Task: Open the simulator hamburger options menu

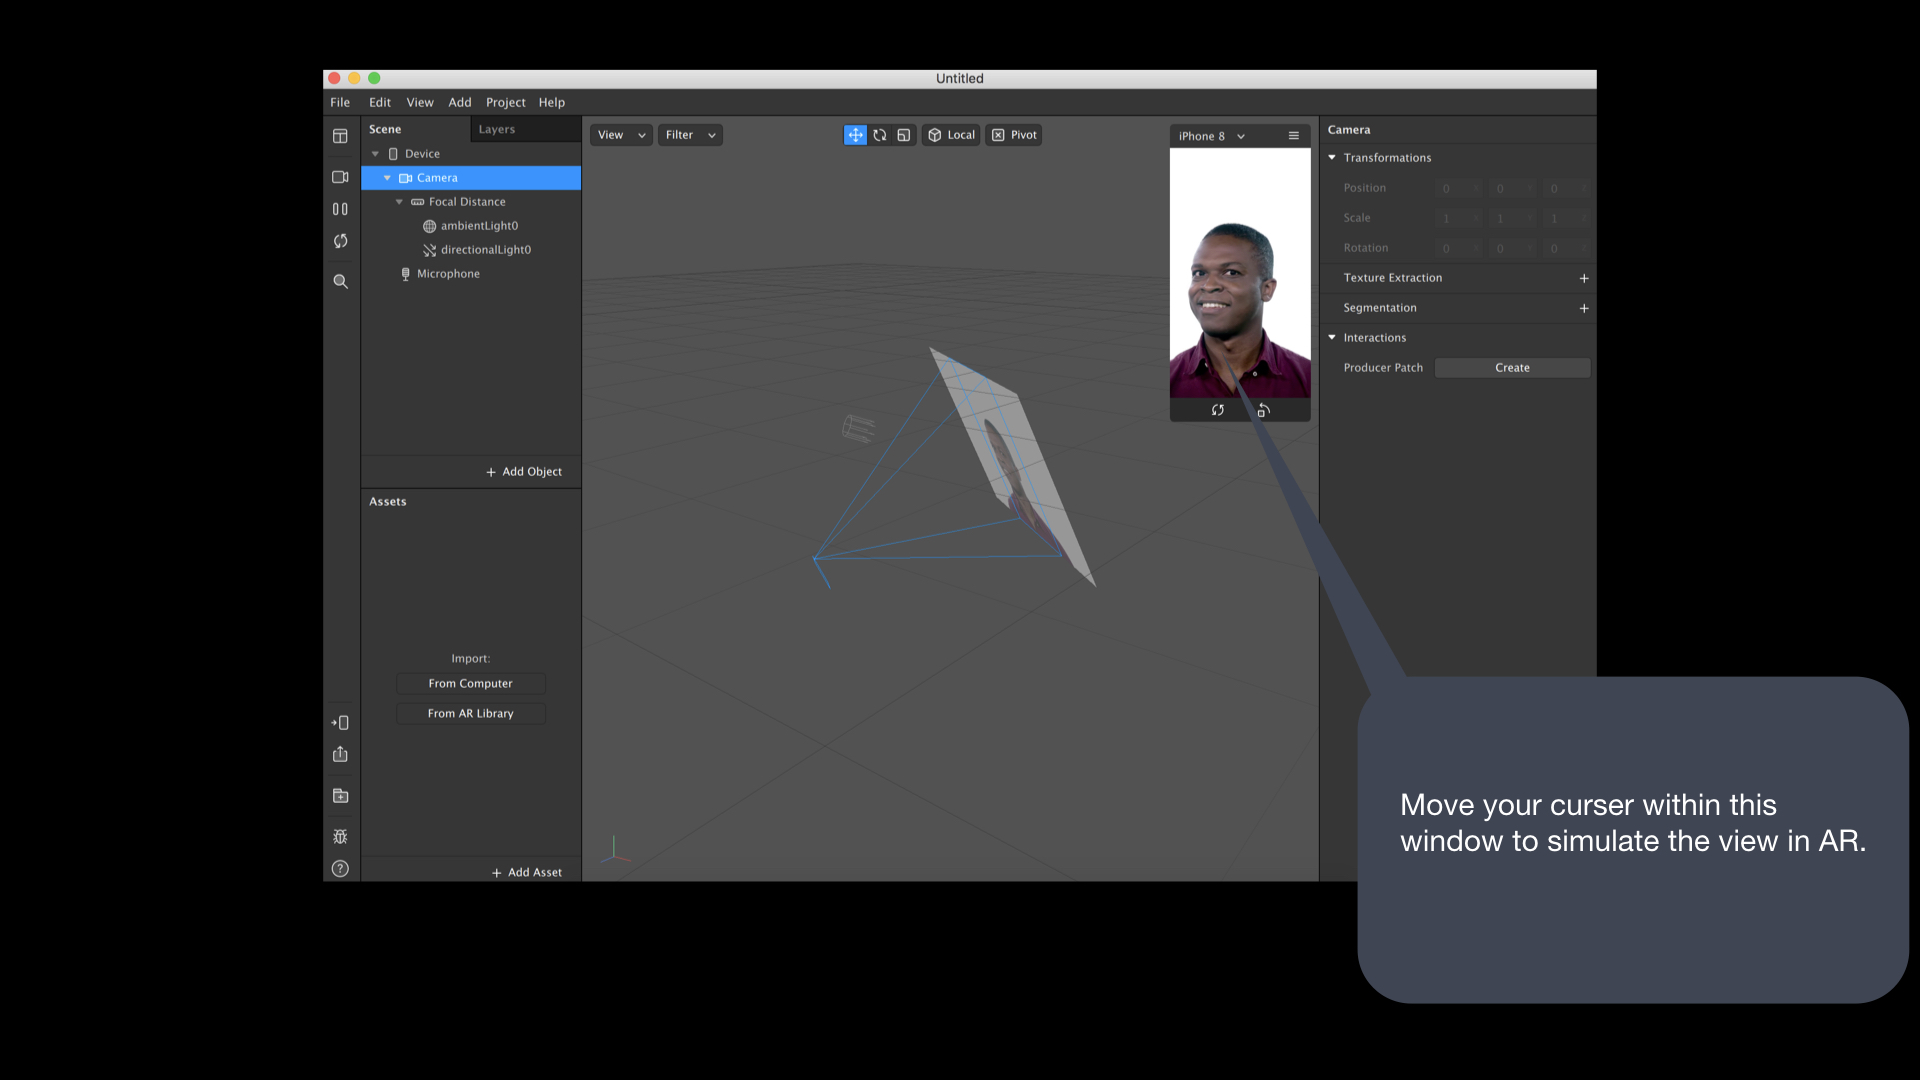Action: [1293, 136]
